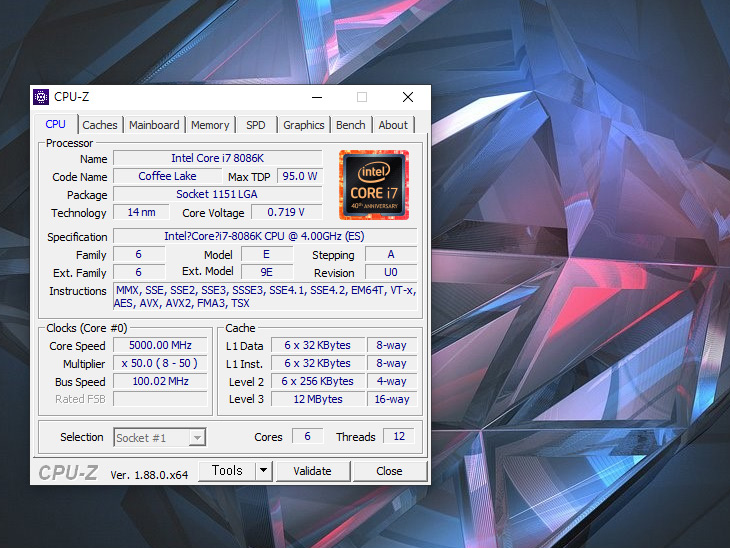
Task: Close CPU-Z with the title bar X
Action: pyautogui.click(x=408, y=97)
